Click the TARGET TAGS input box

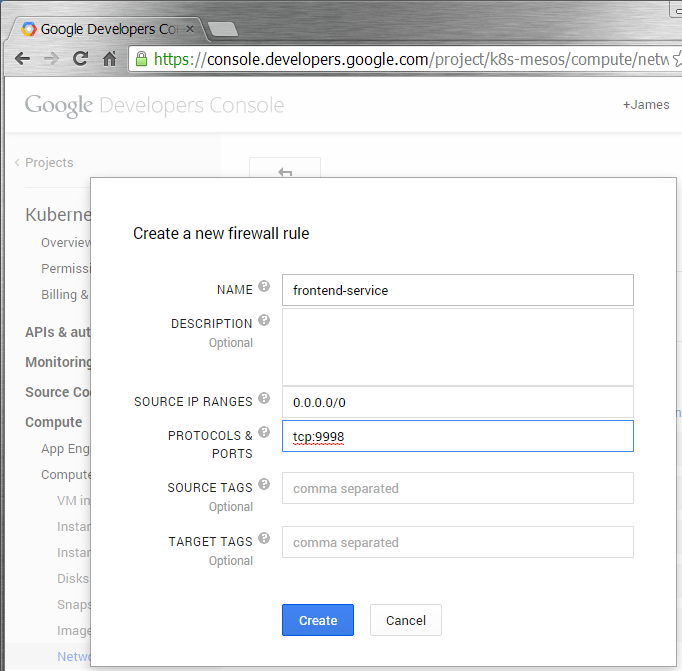[457, 542]
